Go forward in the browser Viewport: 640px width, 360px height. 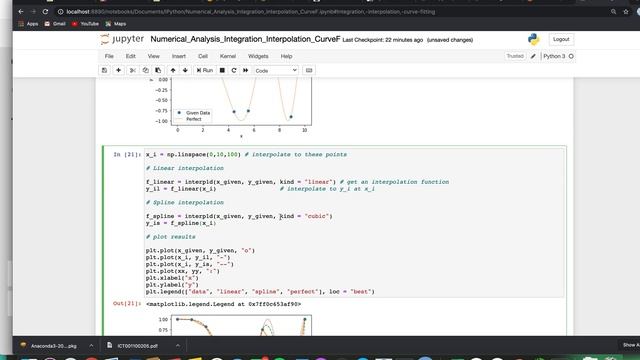[33, 12]
